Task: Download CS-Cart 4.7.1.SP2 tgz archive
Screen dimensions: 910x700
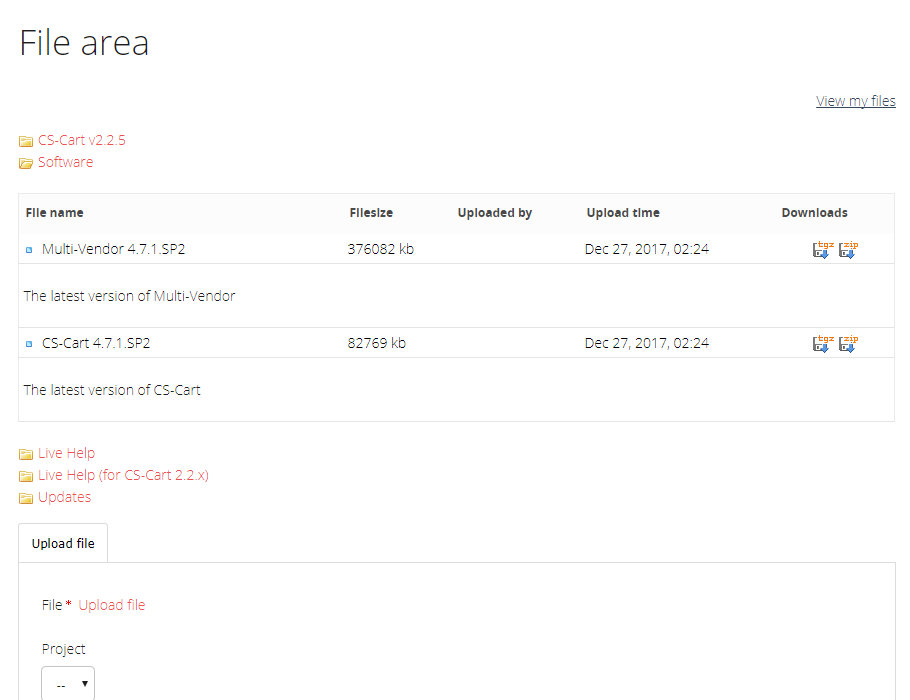Action: pyautogui.click(x=822, y=344)
